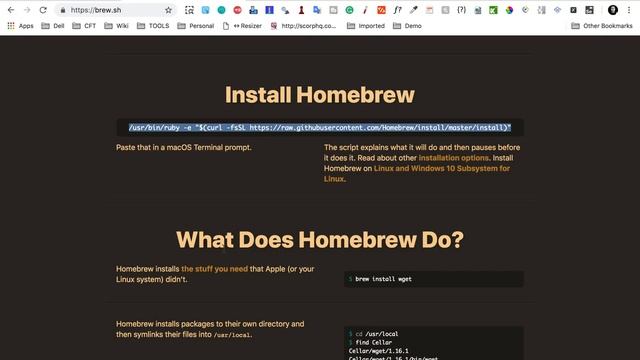Expand the Personal bookmarks folder
Screen dimensions: 640x360
(196, 26)
